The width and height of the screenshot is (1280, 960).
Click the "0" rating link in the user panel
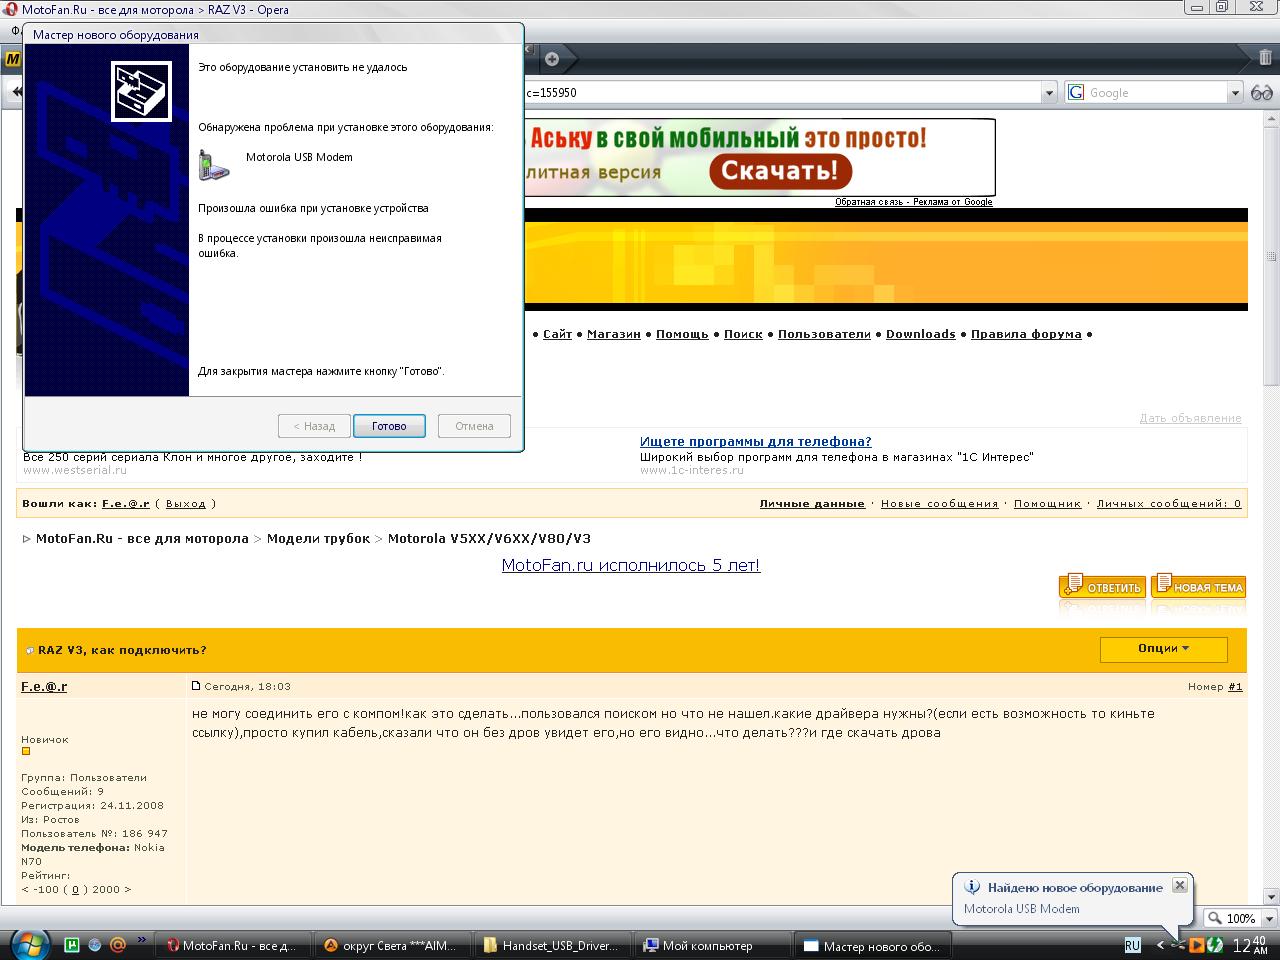[75, 889]
